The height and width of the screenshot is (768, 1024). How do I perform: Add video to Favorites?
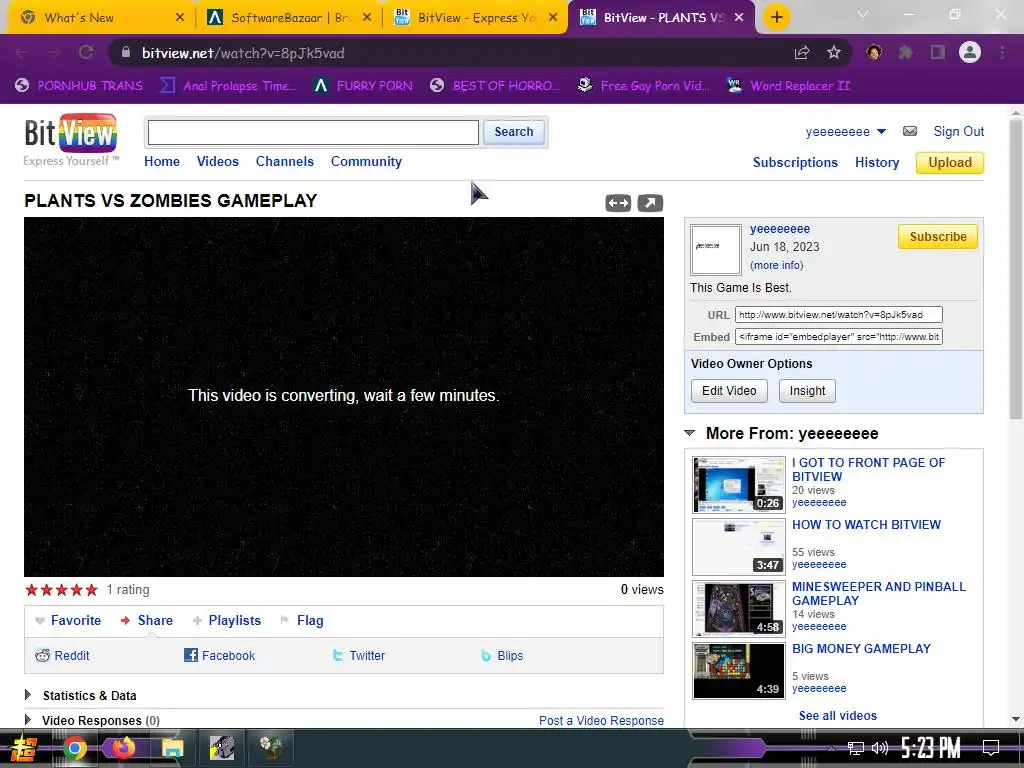tap(69, 620)
